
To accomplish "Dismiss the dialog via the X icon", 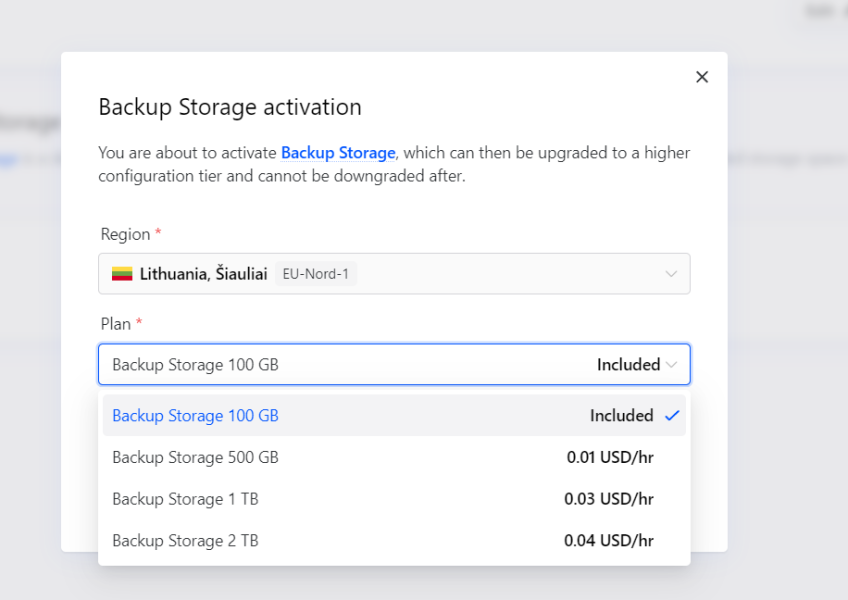I will pos(701,76).
